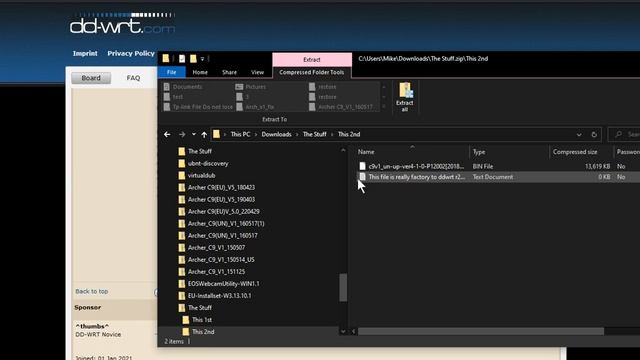Click the Forward navigation arrow
This screenshot has width=640, height=360.
coord(182,134)
